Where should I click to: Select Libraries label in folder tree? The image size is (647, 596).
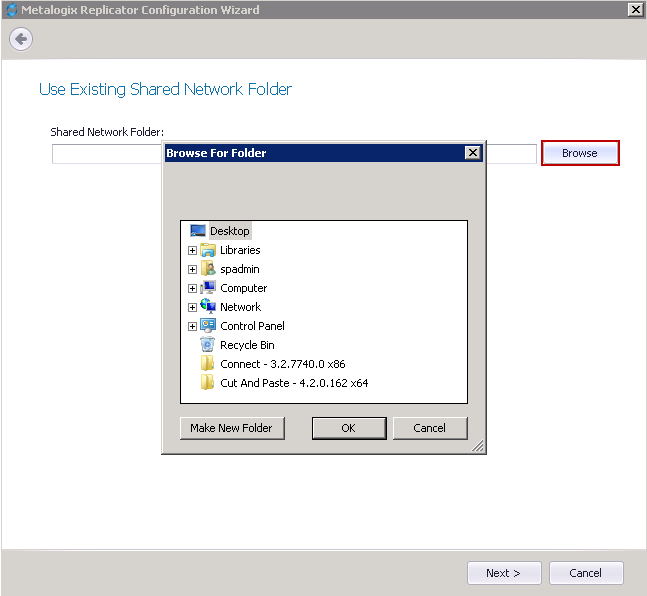coord(240,250)
